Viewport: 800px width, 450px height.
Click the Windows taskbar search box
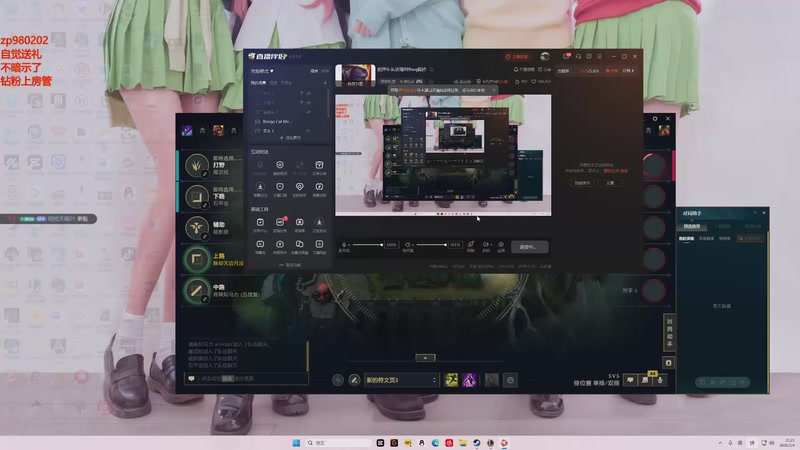point(338,443)
